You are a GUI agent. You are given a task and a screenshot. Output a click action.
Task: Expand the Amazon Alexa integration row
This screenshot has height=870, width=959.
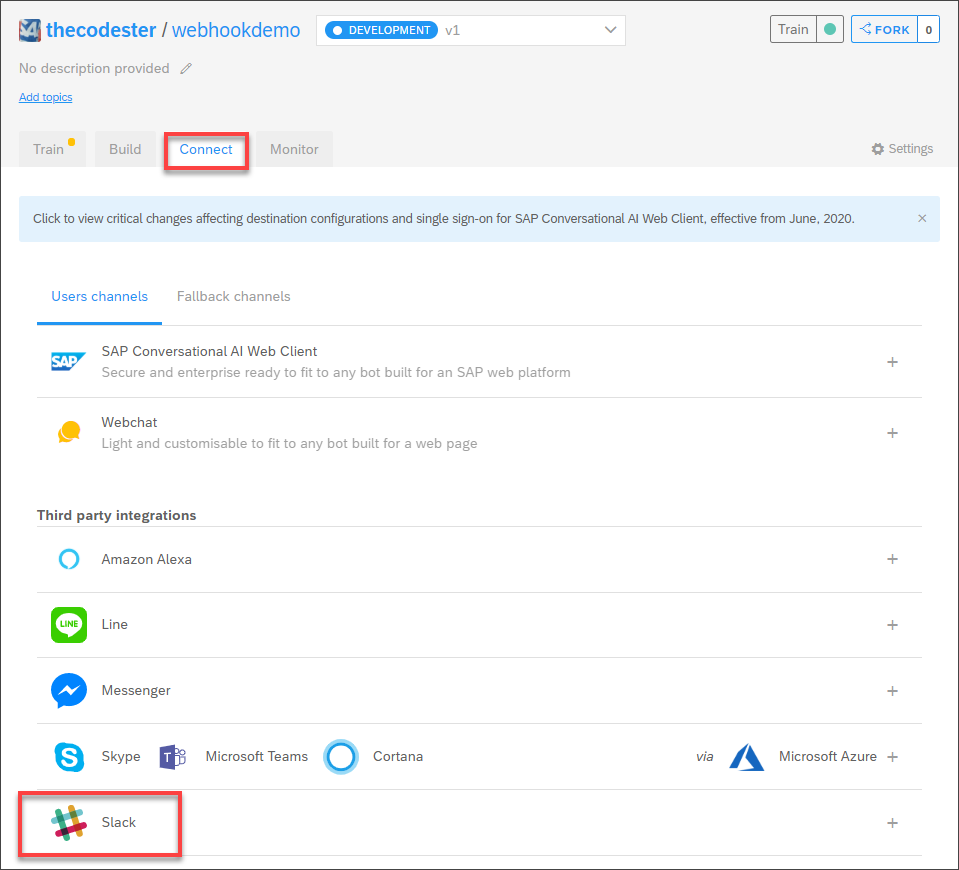point(892,559)
